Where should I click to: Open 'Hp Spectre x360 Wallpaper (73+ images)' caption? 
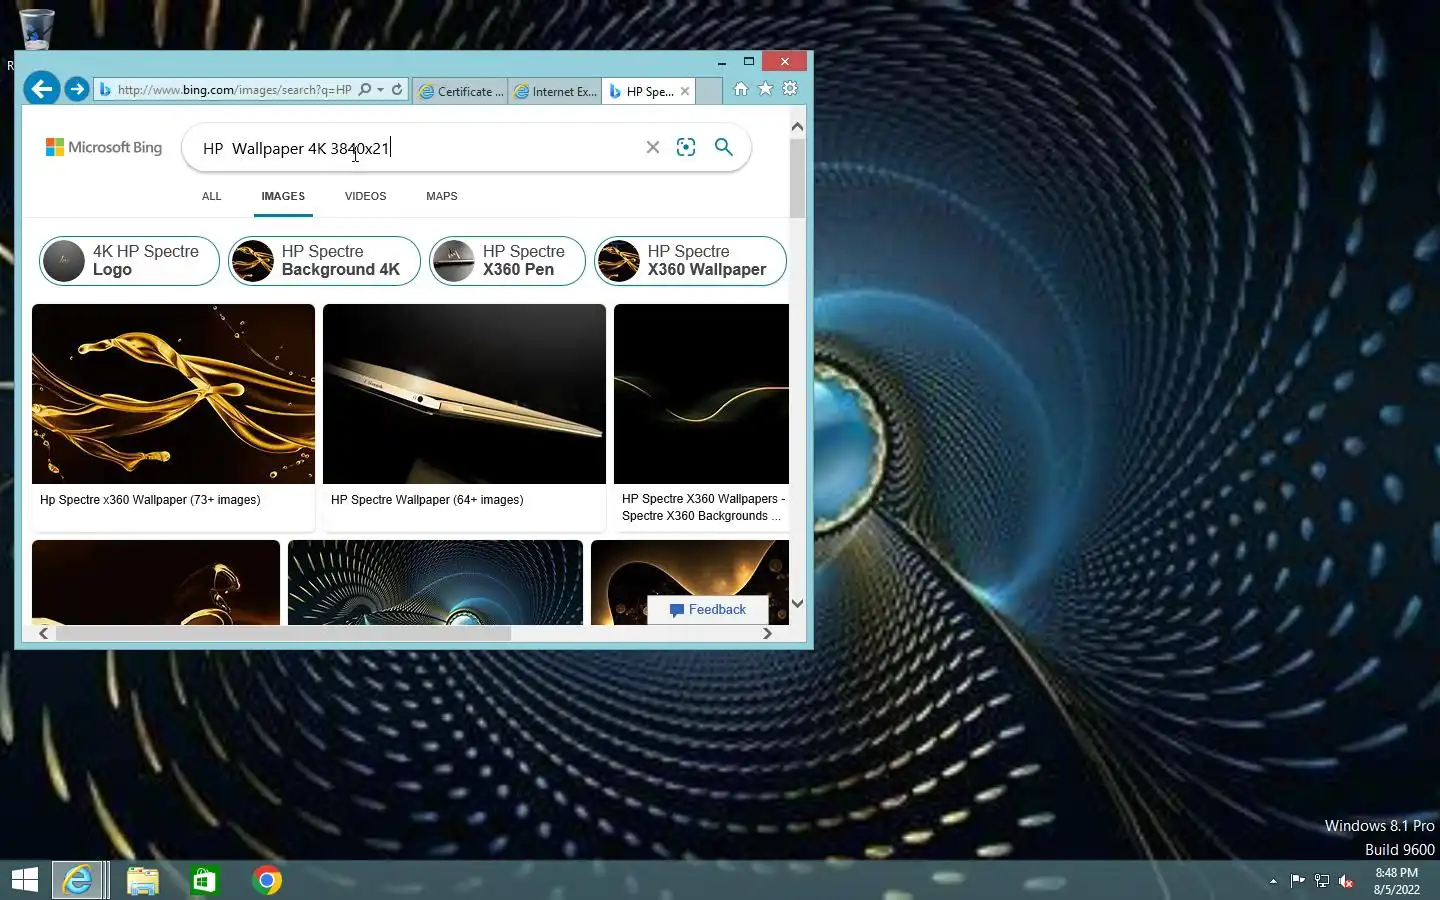tap(150, 500)
